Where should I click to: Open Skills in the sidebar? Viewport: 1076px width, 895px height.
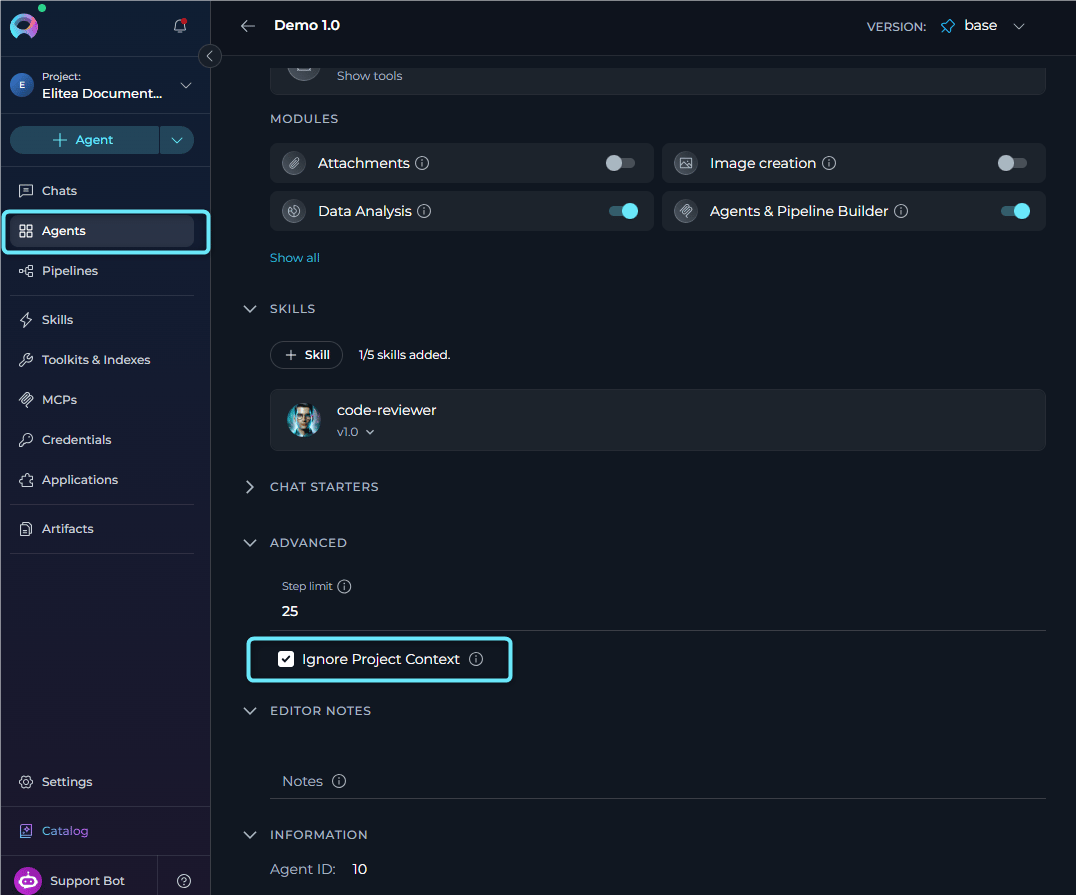[x=102, y=320]
